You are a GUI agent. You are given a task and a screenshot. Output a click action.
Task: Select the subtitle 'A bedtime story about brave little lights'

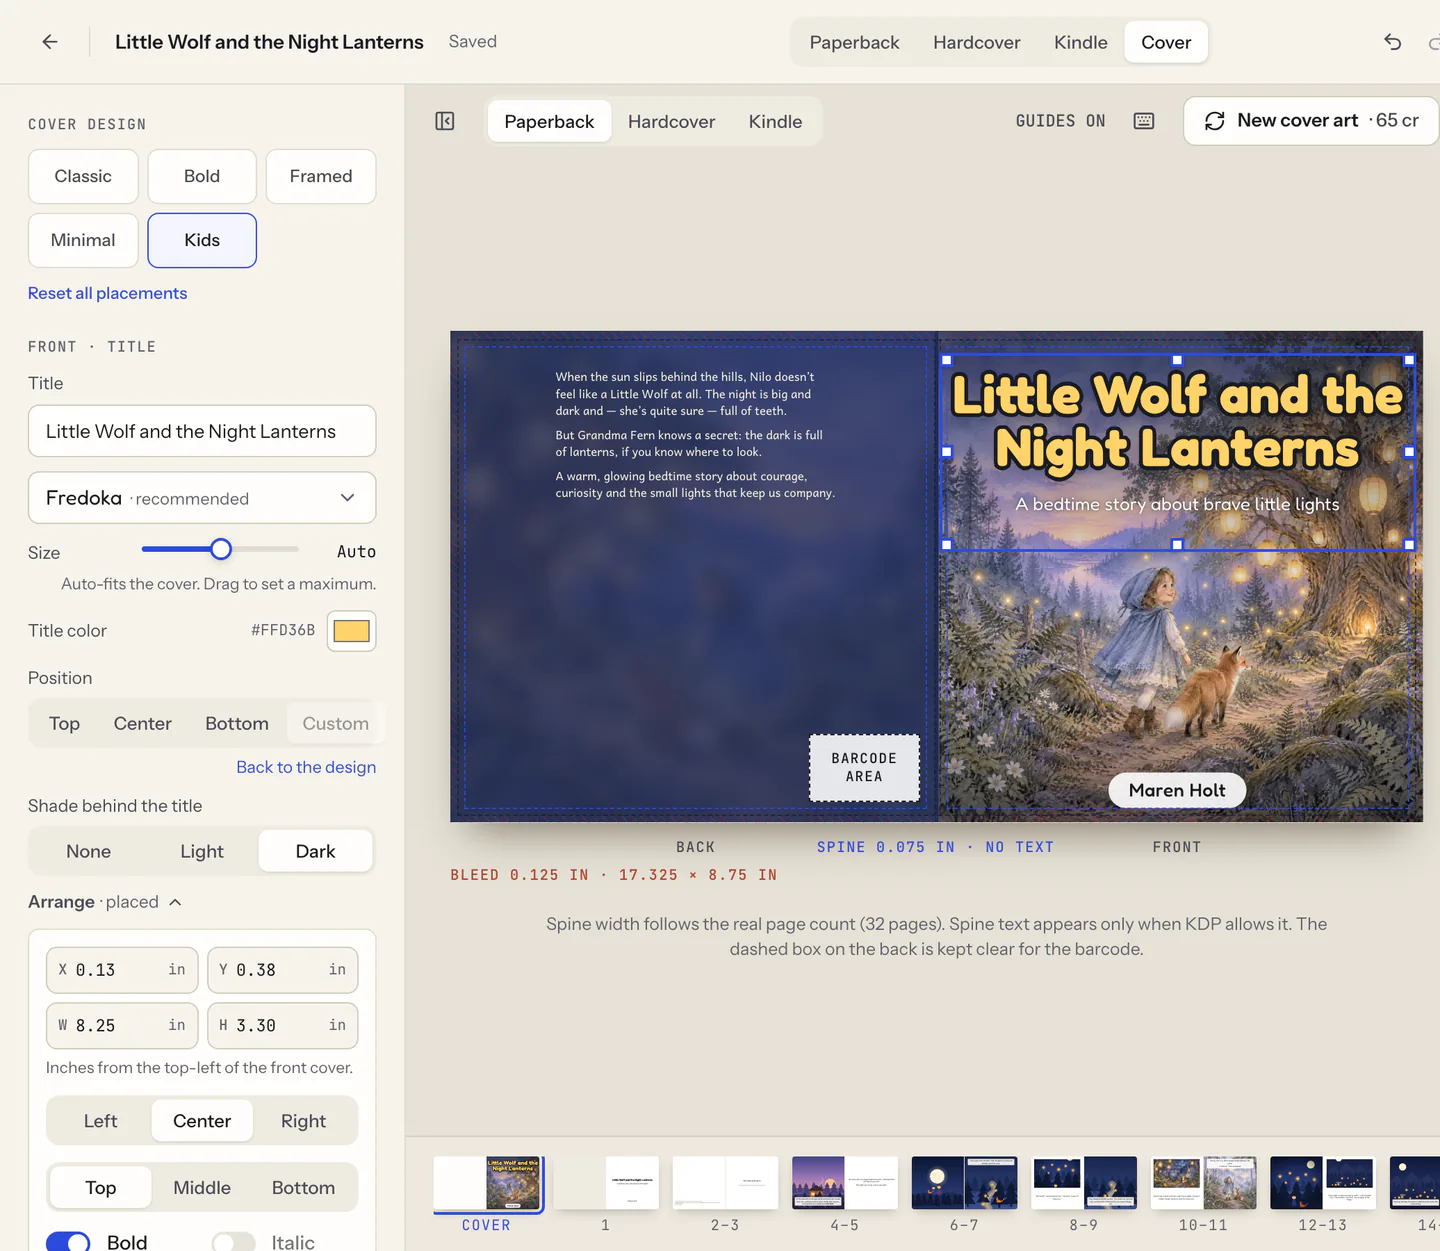tap(1177, 504)
